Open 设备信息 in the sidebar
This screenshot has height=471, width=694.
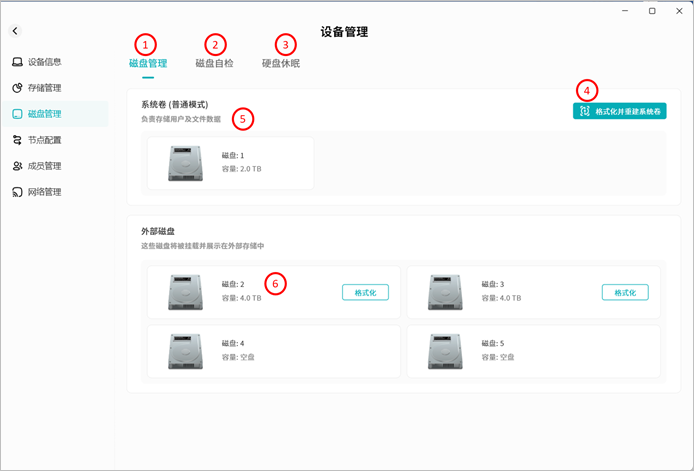pyautogui.click(x=43, y=62)
